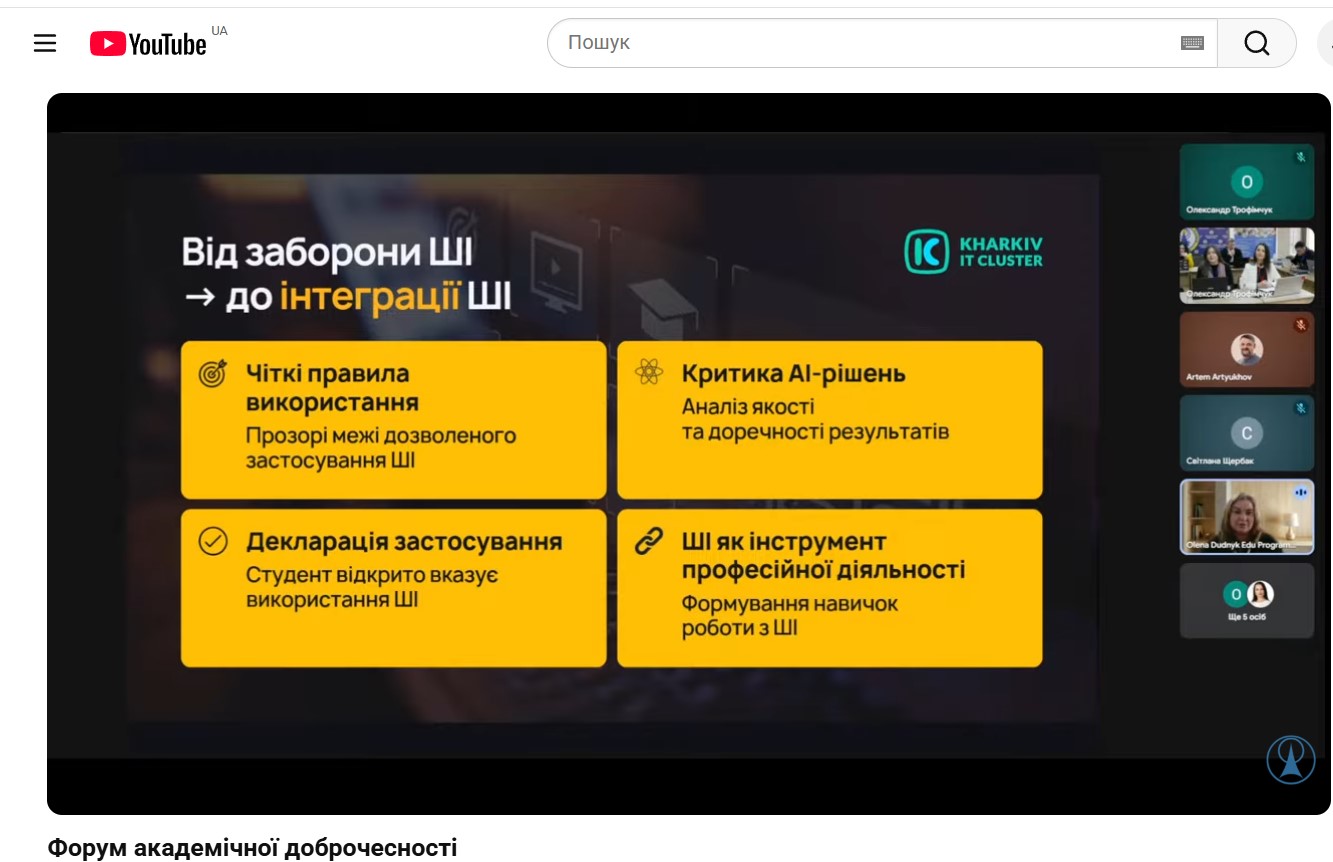Click the YouTube logo to go home
Image resolution: width=1333 pixels, height=862 pixels.
(148, 44)
